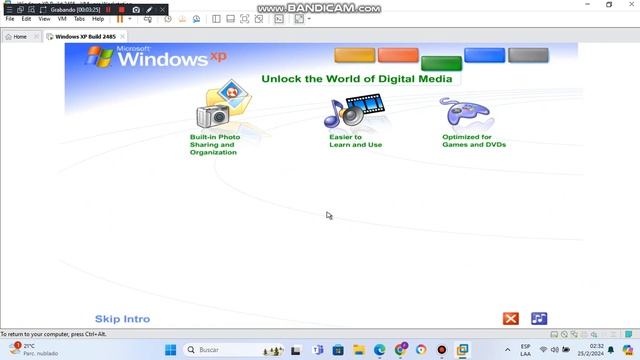Open Easier to Learn and Use
The width and height of the screenshot is (640, 360).
click(356, 141)
